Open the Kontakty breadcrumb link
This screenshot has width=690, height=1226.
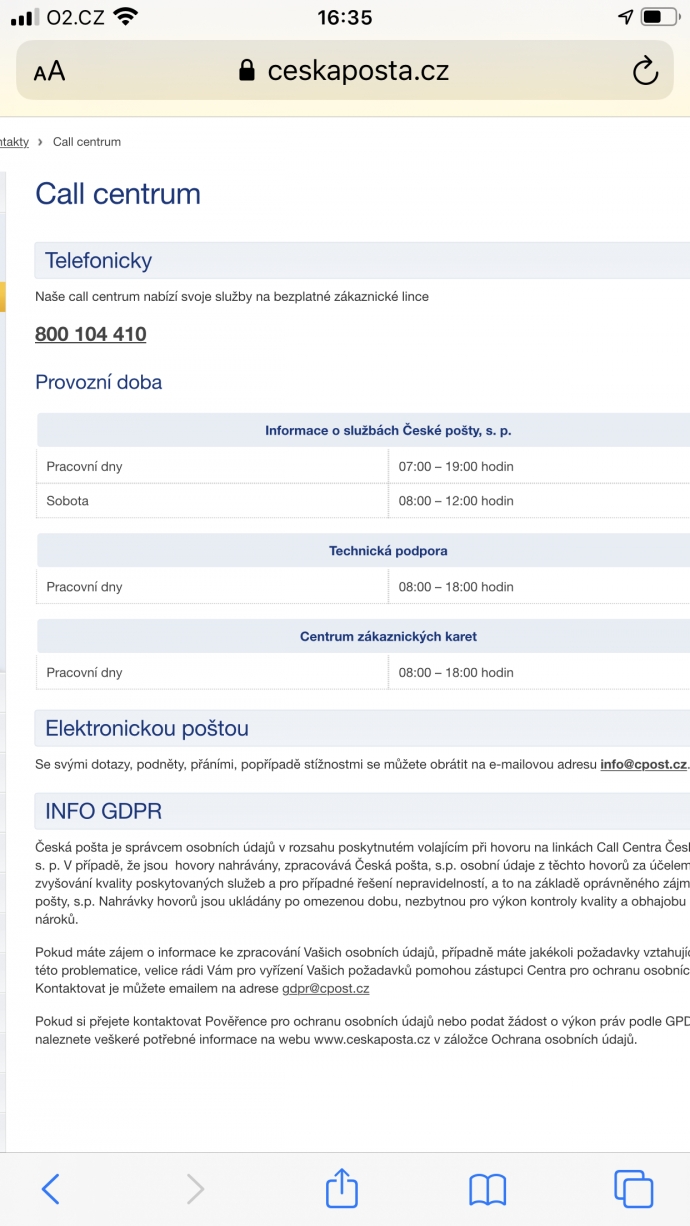tap(14, 142)
